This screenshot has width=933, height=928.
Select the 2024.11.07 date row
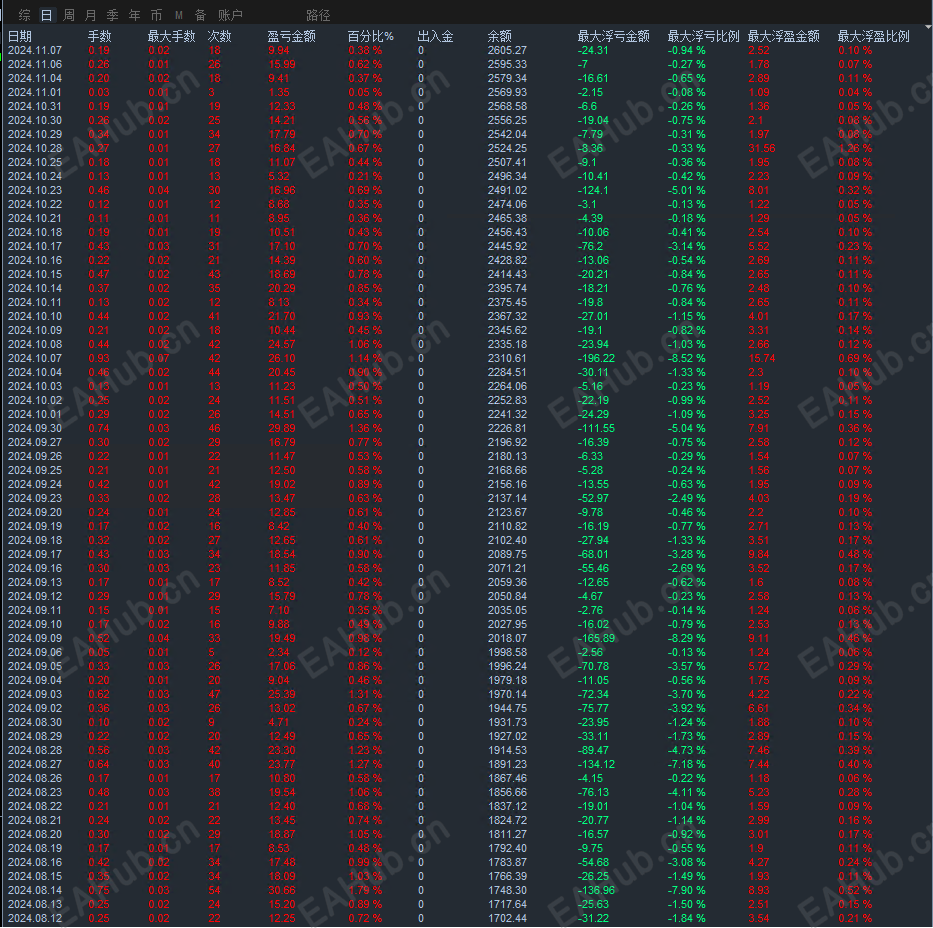(x=35, y=51)
